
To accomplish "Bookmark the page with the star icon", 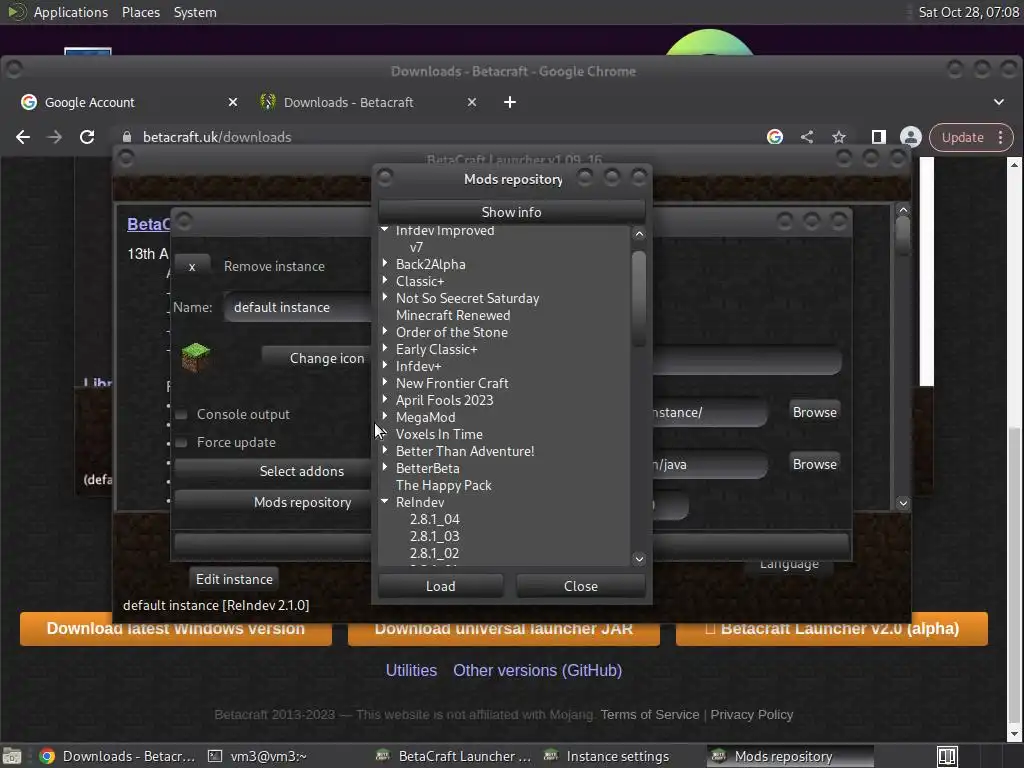I will pyautogui.click(x=839, y=137).
